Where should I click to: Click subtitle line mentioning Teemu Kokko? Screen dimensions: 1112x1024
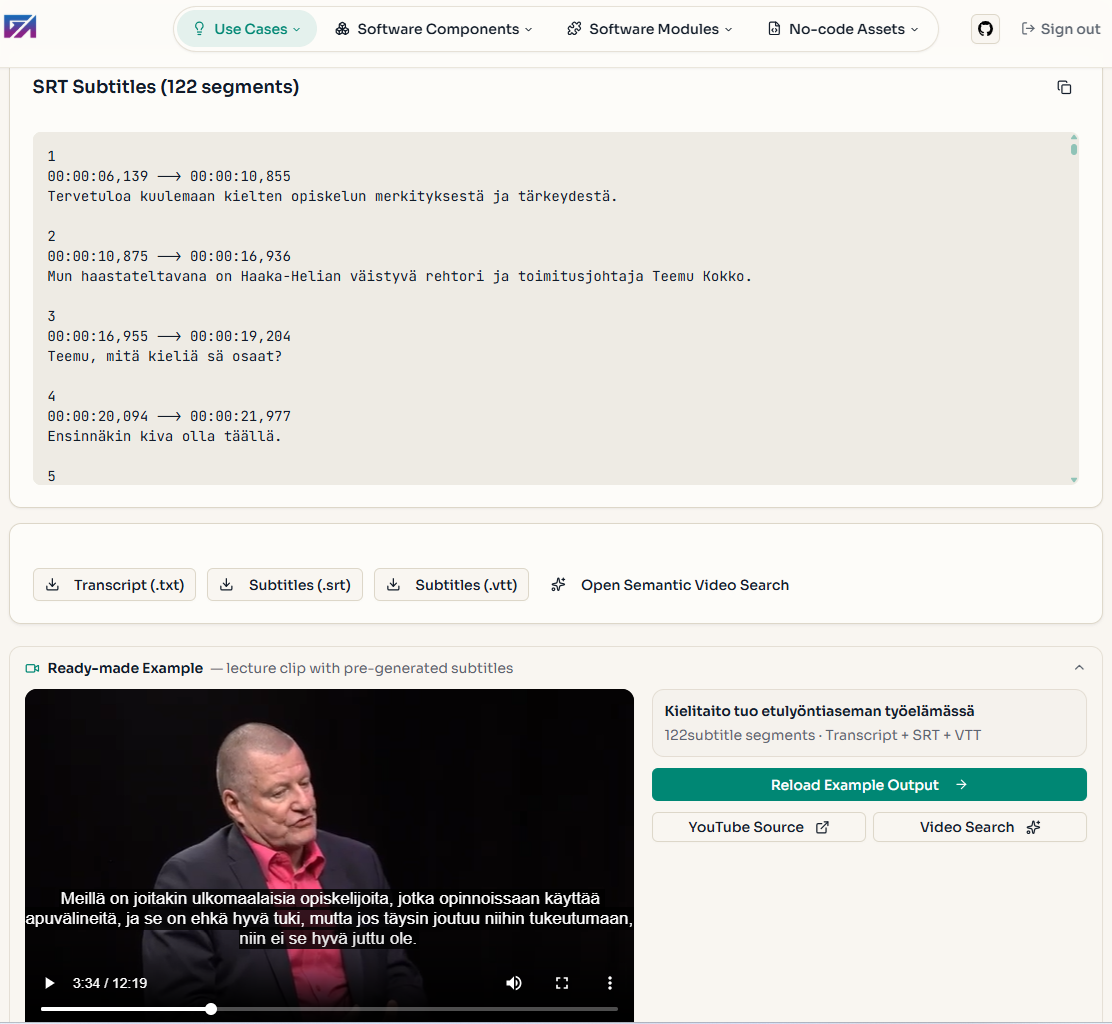coord(399,277)
